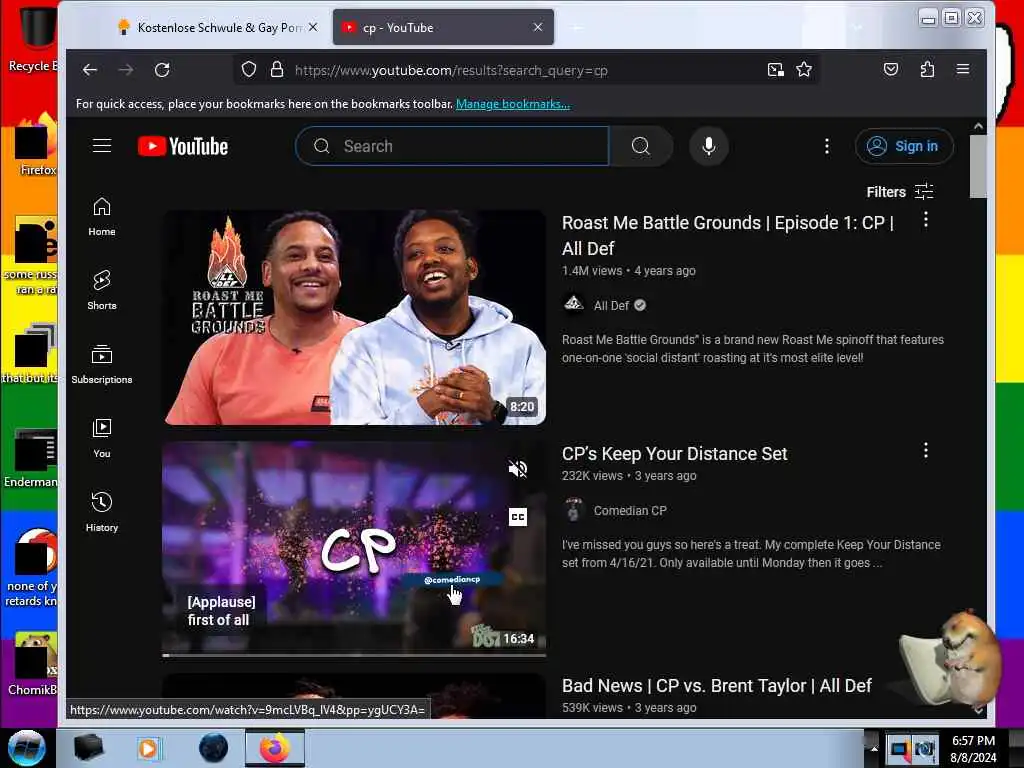Open the Windows Start button
The height and width of the screenshot is (768, 1024).
(x=26, y=748)
